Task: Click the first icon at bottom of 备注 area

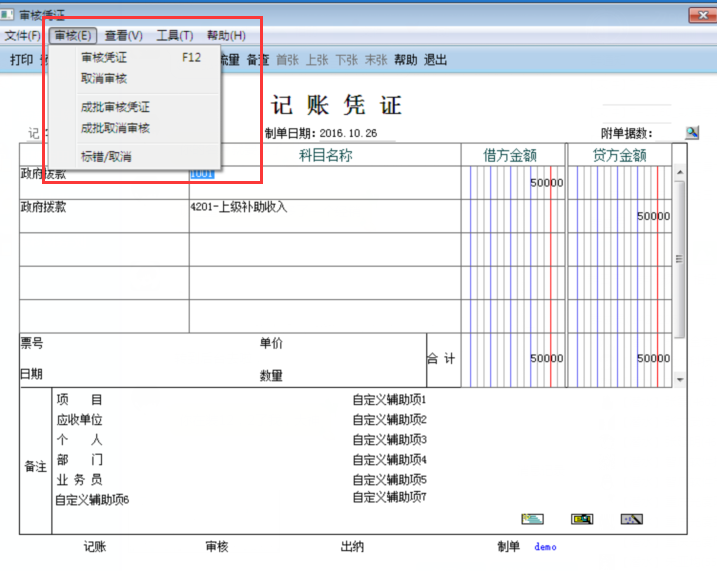Action: pyautogui.click(x=532, y=519)
